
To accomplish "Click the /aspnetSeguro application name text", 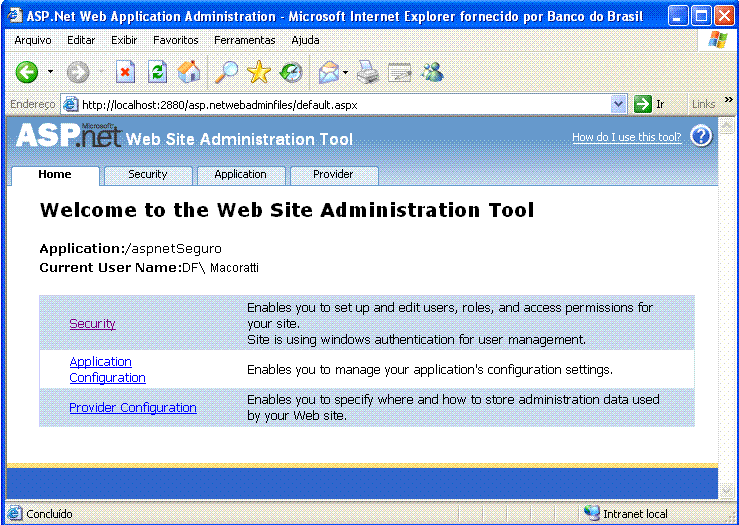I will click(173, 248).
